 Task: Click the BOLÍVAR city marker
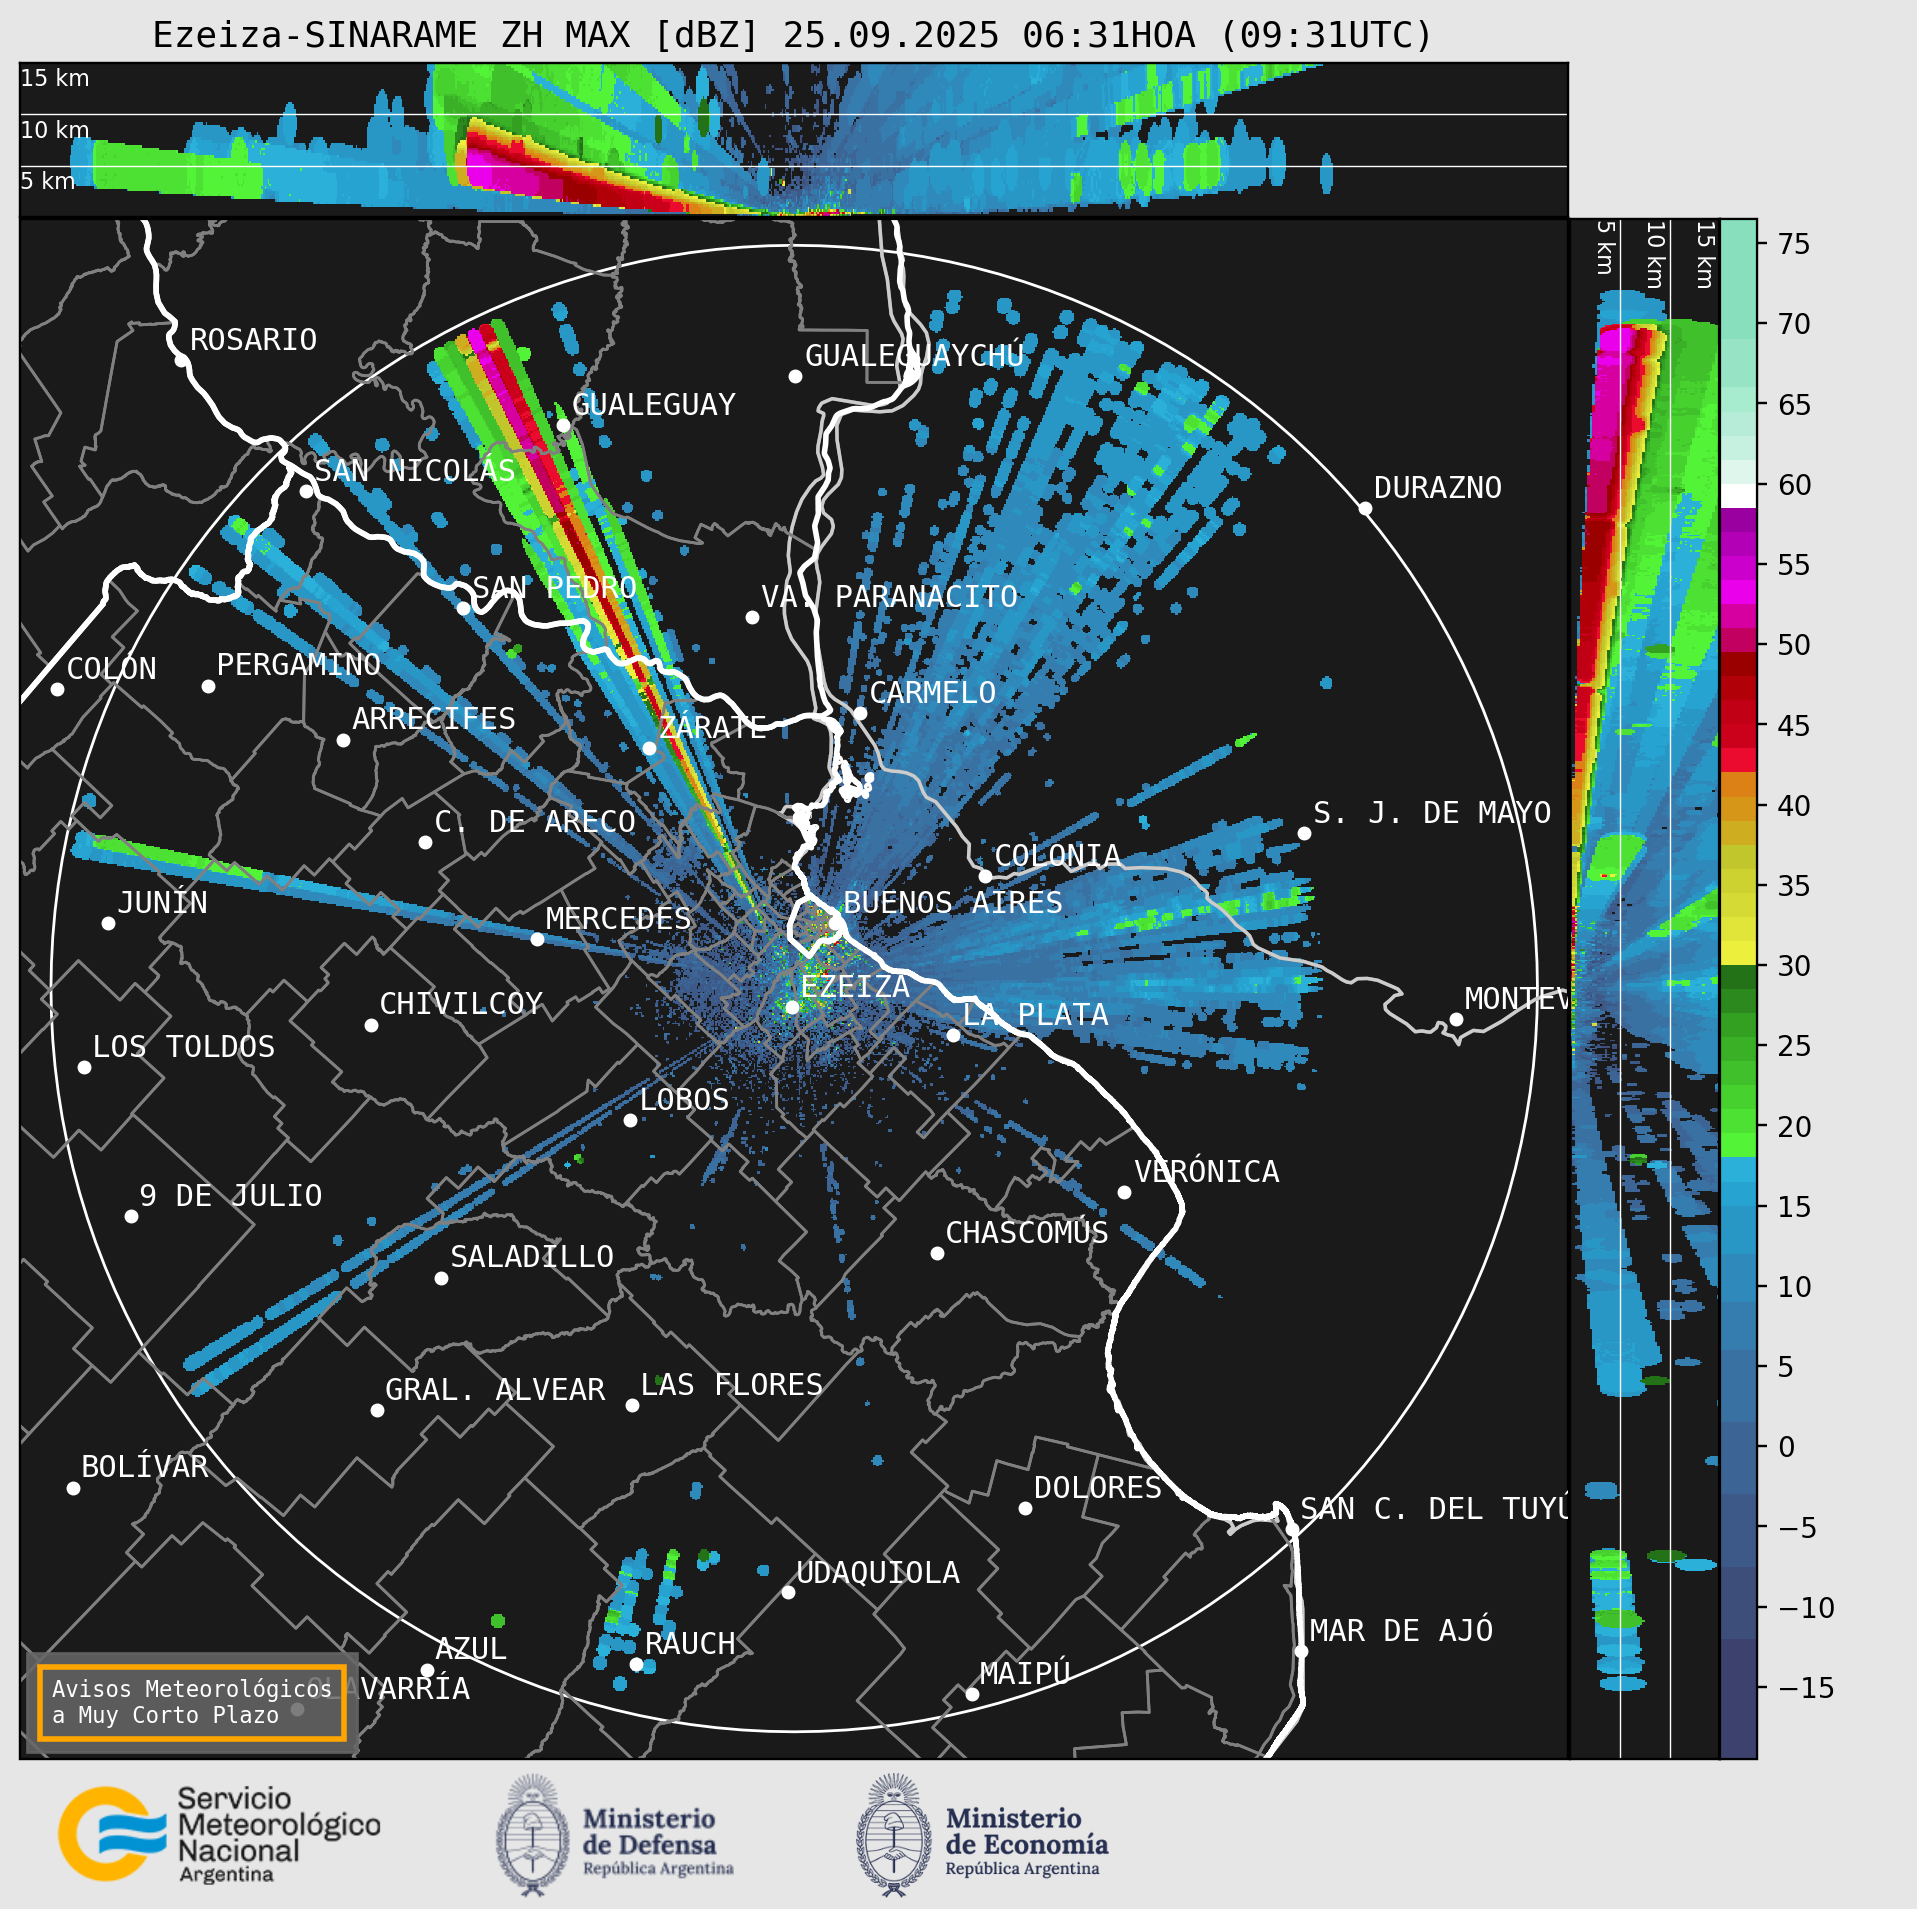[73, 1488]
